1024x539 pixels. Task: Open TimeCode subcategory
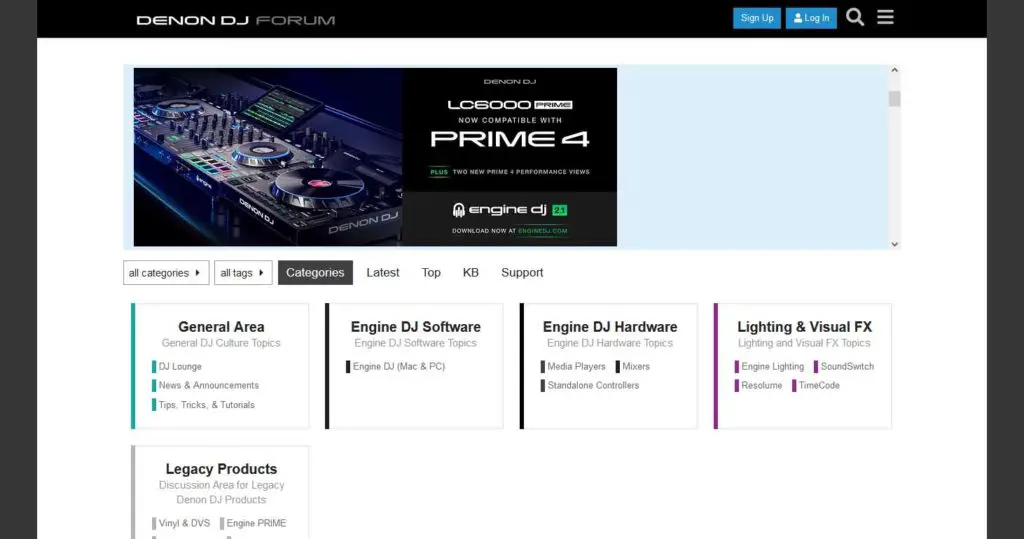pyautogui.click(x=816, y=385)
